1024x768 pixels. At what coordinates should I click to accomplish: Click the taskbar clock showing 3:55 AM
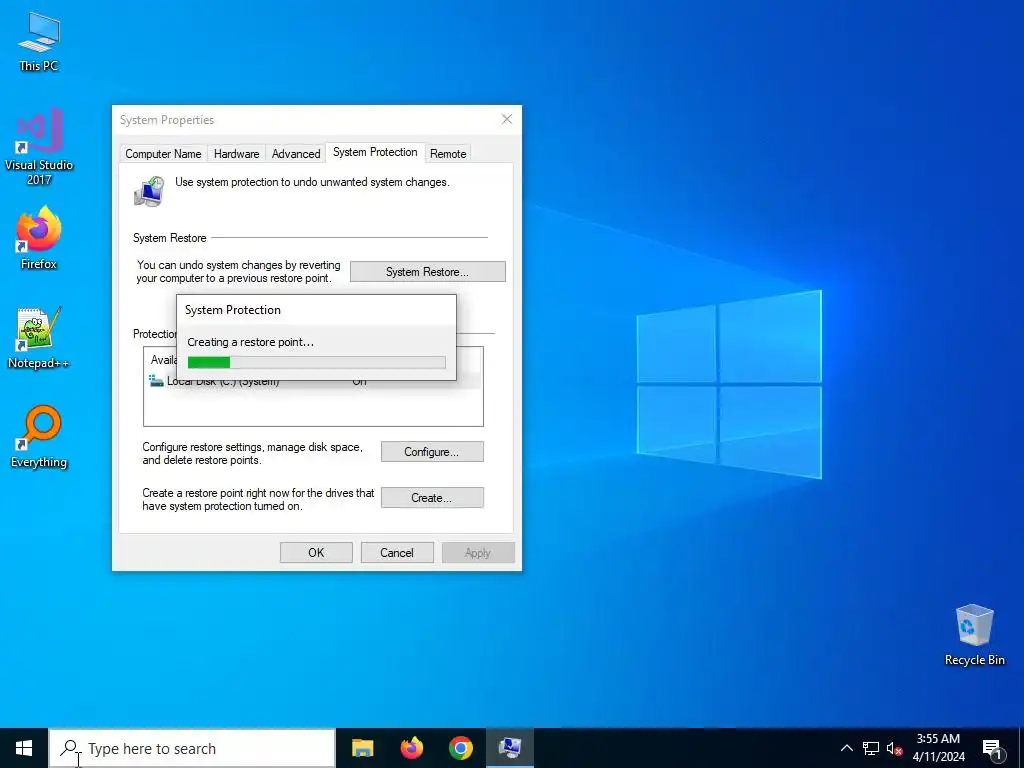tap(938, 748)
